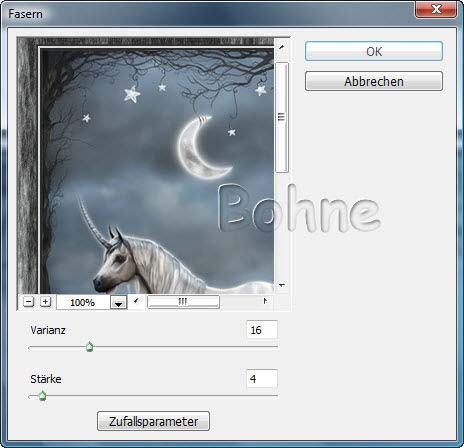Click the Stärke value input field

[x=262, y=379]
